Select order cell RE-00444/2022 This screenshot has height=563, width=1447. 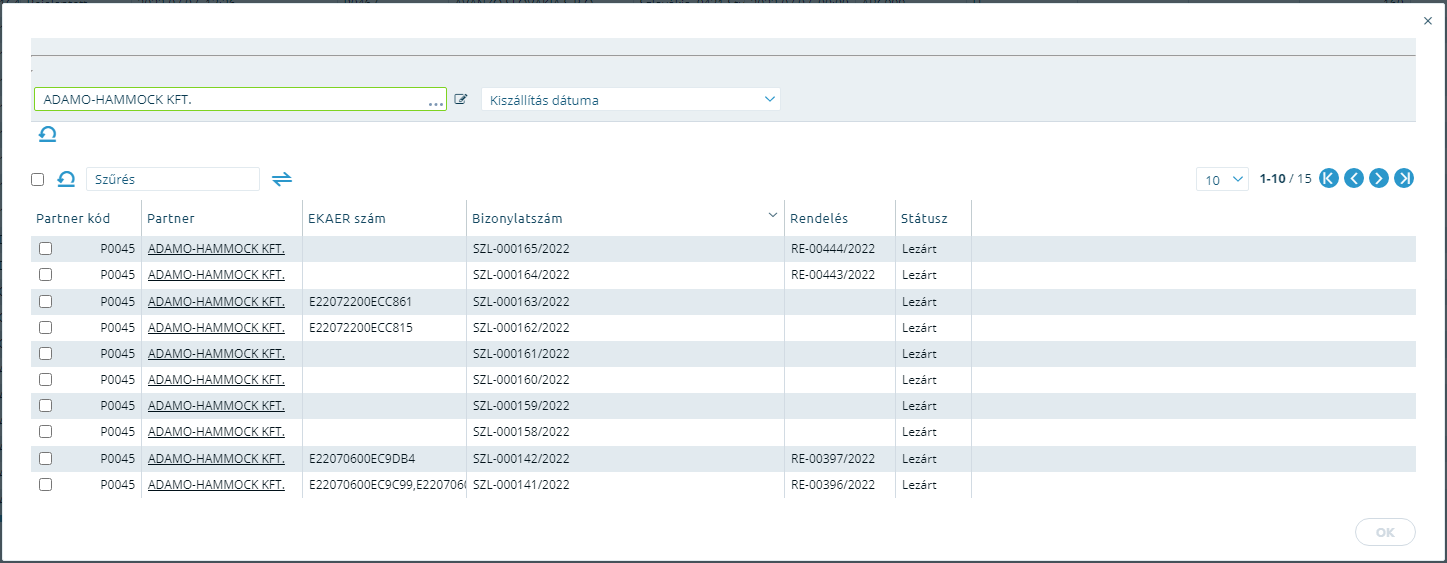832,249
